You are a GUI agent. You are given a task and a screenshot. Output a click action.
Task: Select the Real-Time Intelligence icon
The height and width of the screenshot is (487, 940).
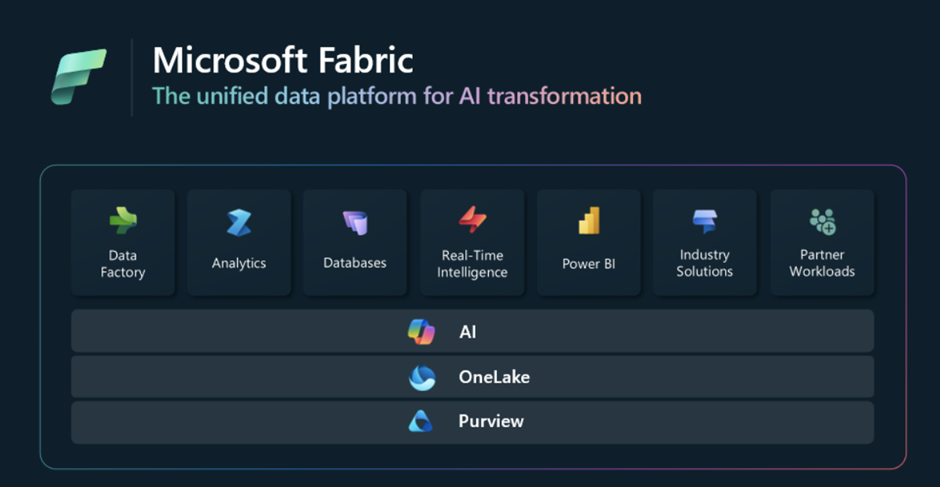(x=472, y=219)
